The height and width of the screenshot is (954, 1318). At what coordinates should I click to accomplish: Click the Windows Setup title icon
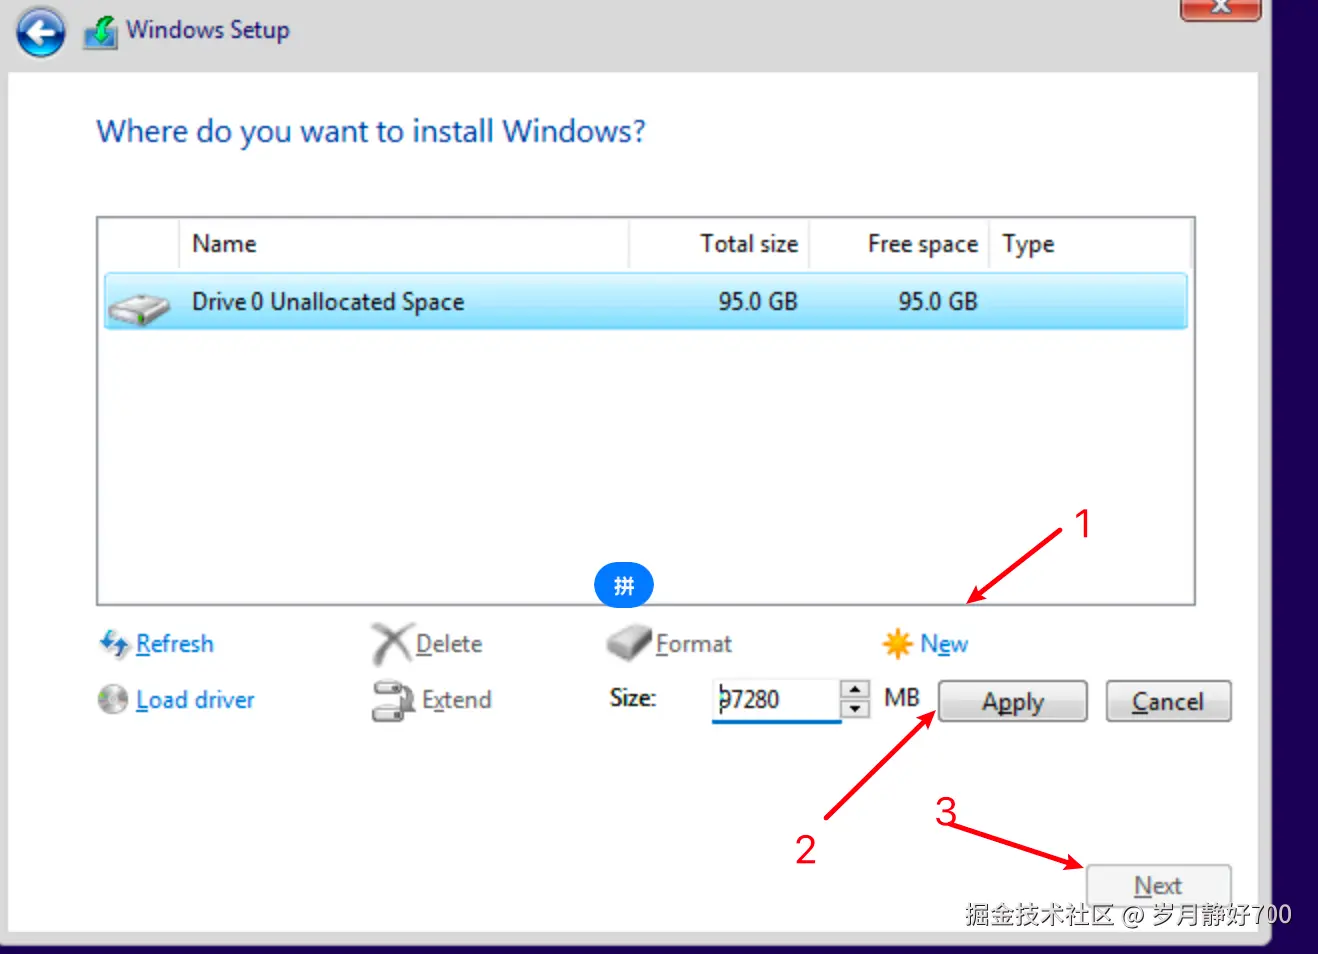click(x=101, y=31)
